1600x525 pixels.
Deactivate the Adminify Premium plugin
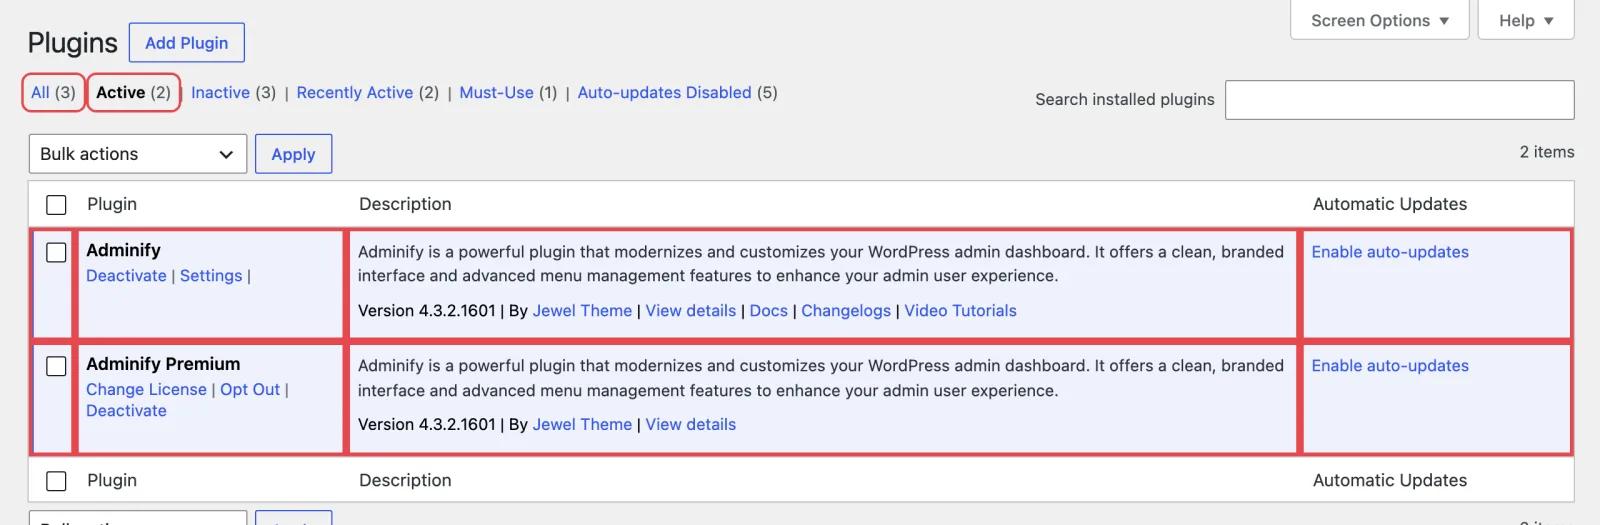coord(126,411)
